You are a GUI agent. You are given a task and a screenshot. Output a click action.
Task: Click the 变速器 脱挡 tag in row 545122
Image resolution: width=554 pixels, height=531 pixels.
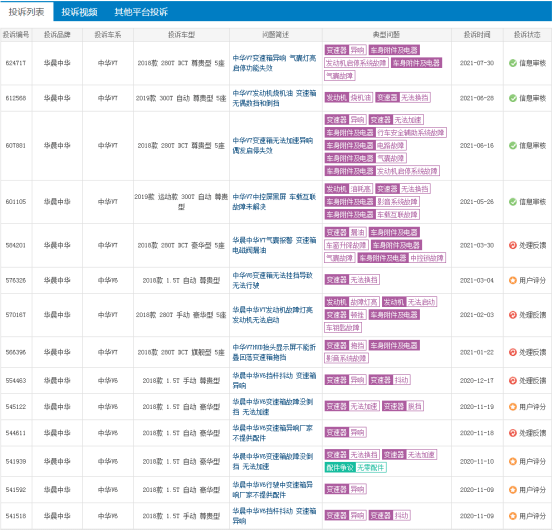[403, 406]
